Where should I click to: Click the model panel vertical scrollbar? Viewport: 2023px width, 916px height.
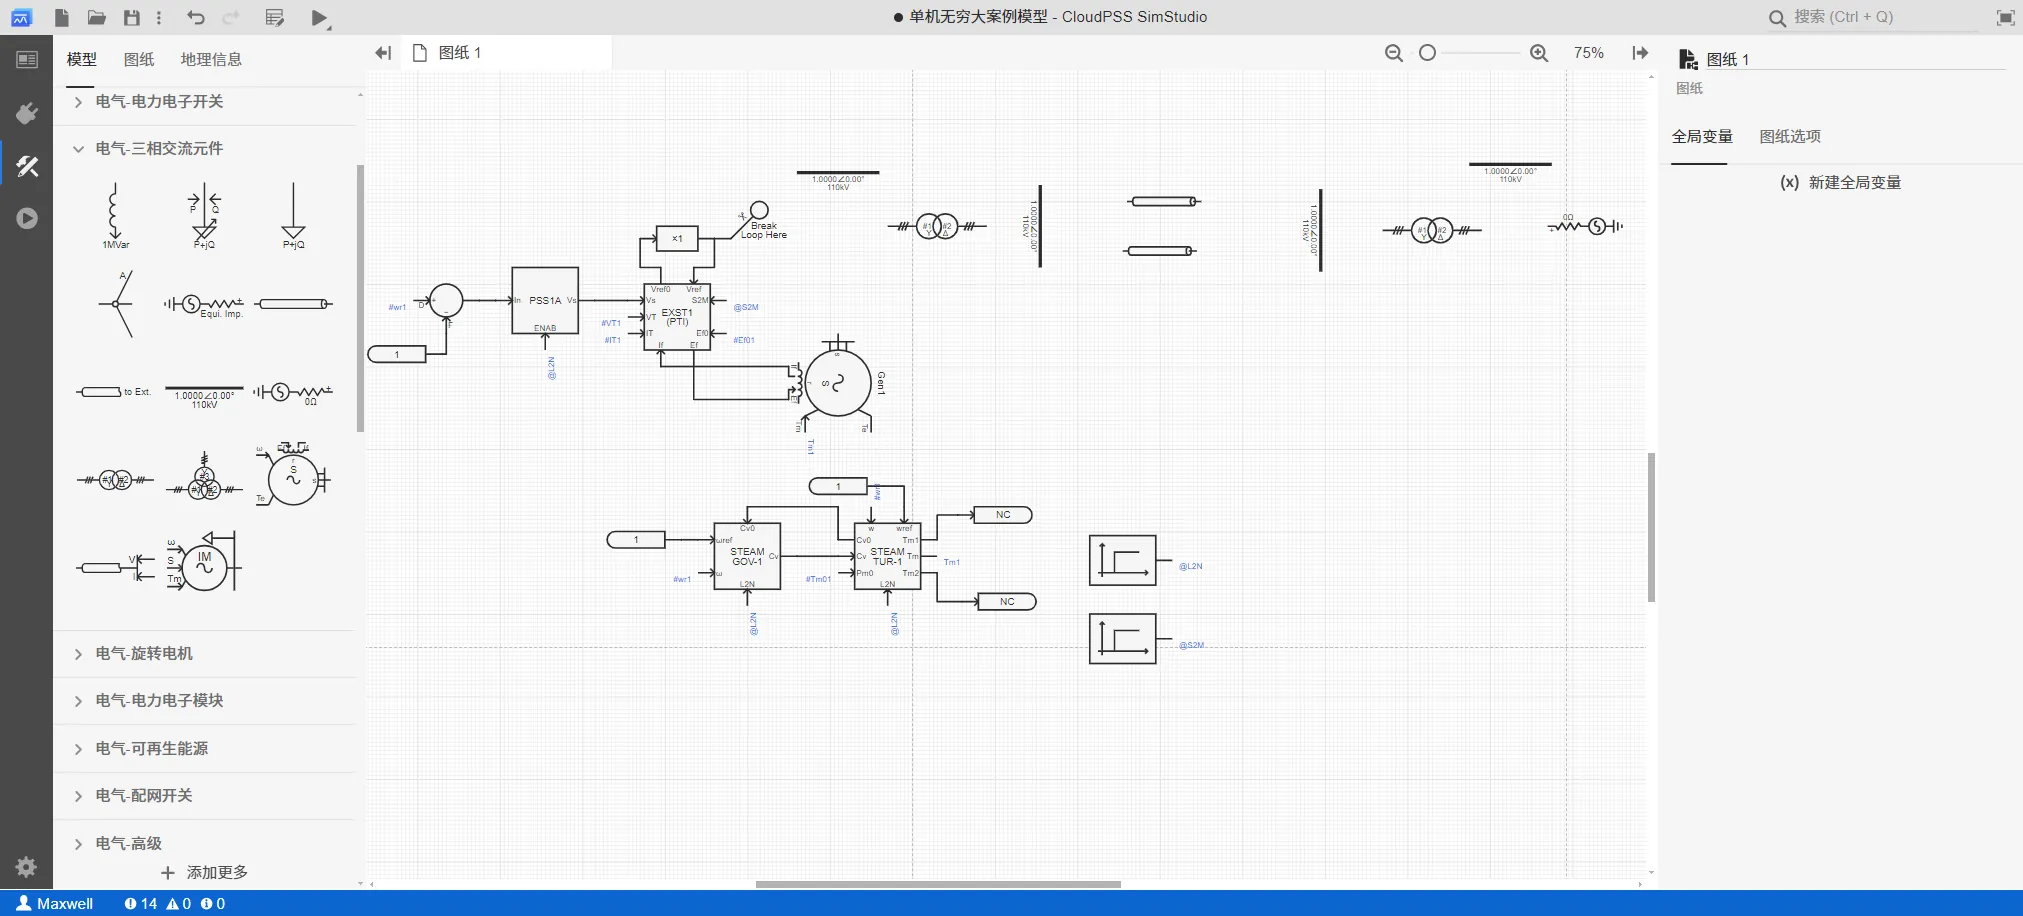point(360,298)
